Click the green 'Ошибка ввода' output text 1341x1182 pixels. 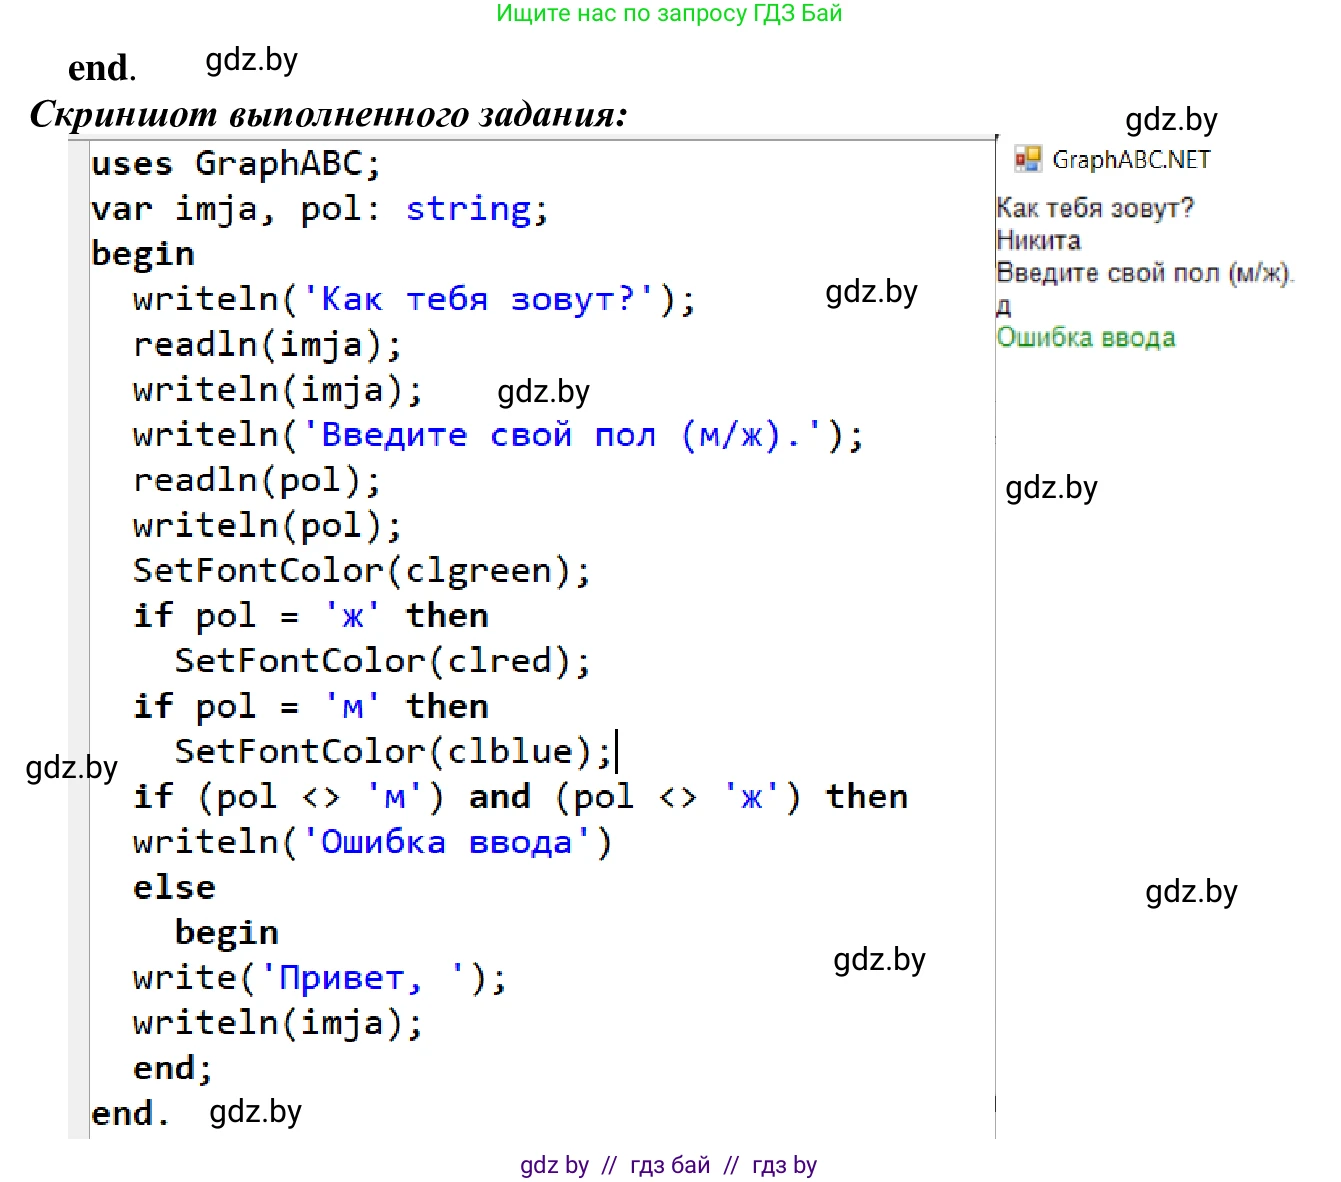coord(1085,338)
